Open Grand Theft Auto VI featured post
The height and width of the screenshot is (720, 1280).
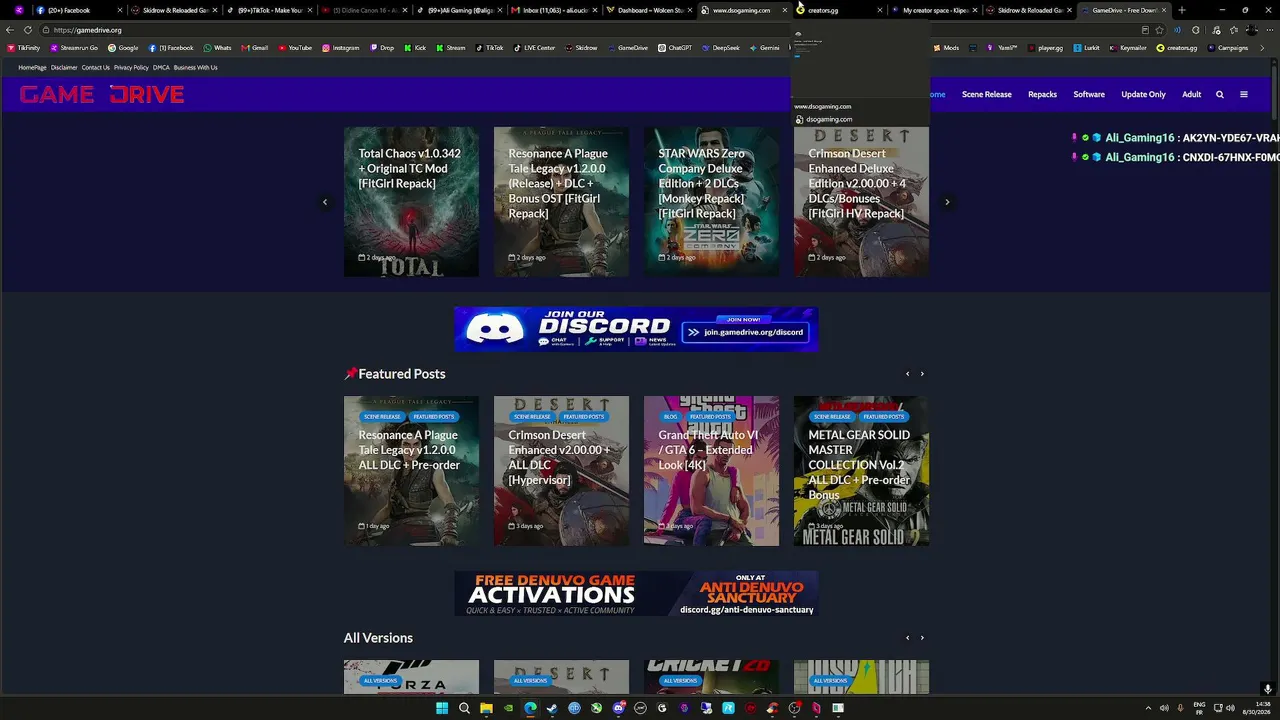click(711, 471)
